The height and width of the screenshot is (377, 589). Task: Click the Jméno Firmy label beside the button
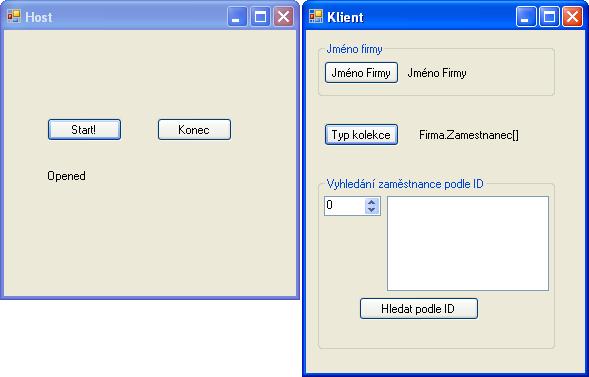coord(437,72)
